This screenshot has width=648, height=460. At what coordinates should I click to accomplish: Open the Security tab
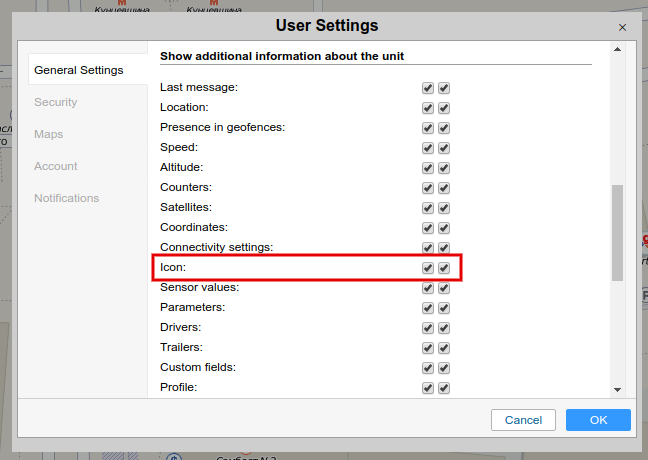click(x=55, y=102)
